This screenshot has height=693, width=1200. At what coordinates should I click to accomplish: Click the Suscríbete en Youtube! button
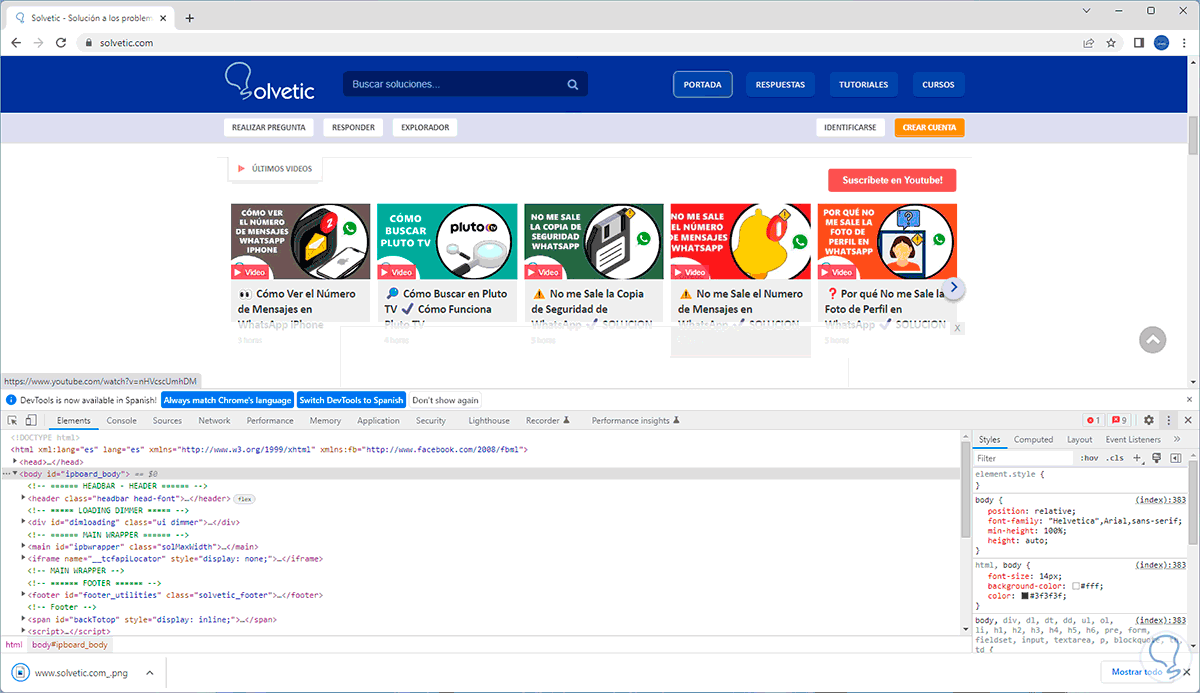892,180
